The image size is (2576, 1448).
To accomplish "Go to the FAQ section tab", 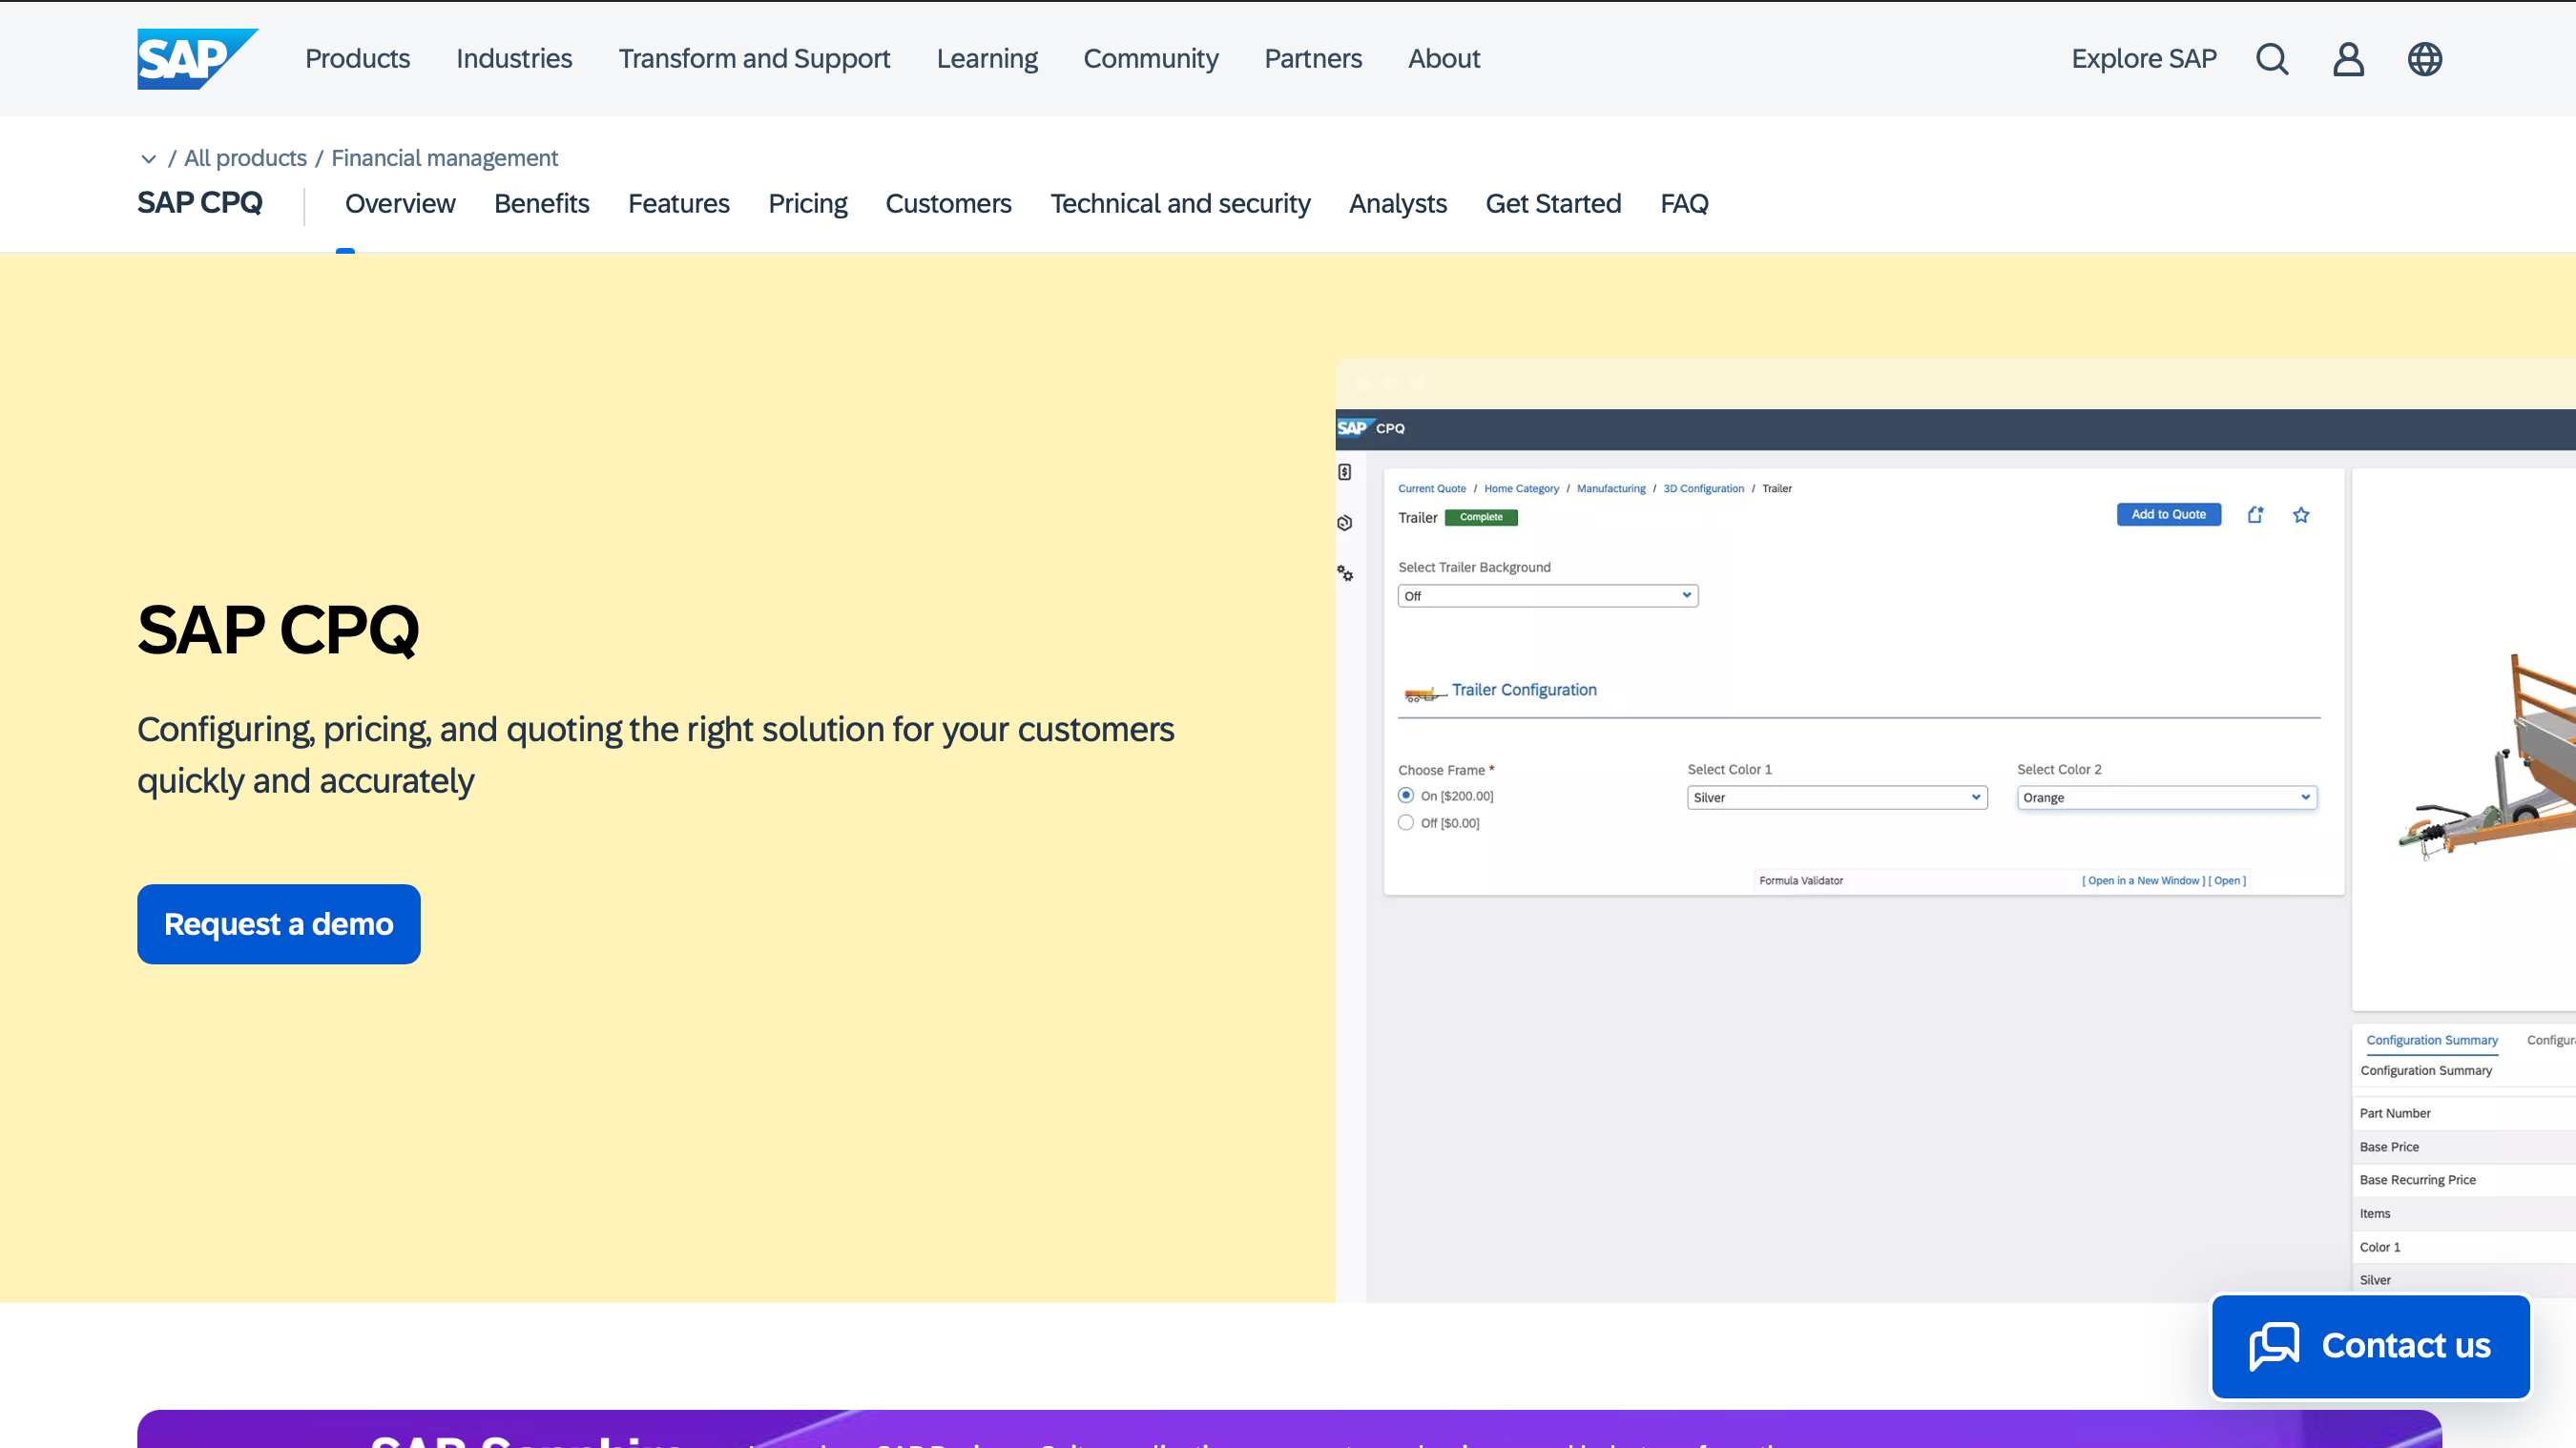I will coord(1684,204).
